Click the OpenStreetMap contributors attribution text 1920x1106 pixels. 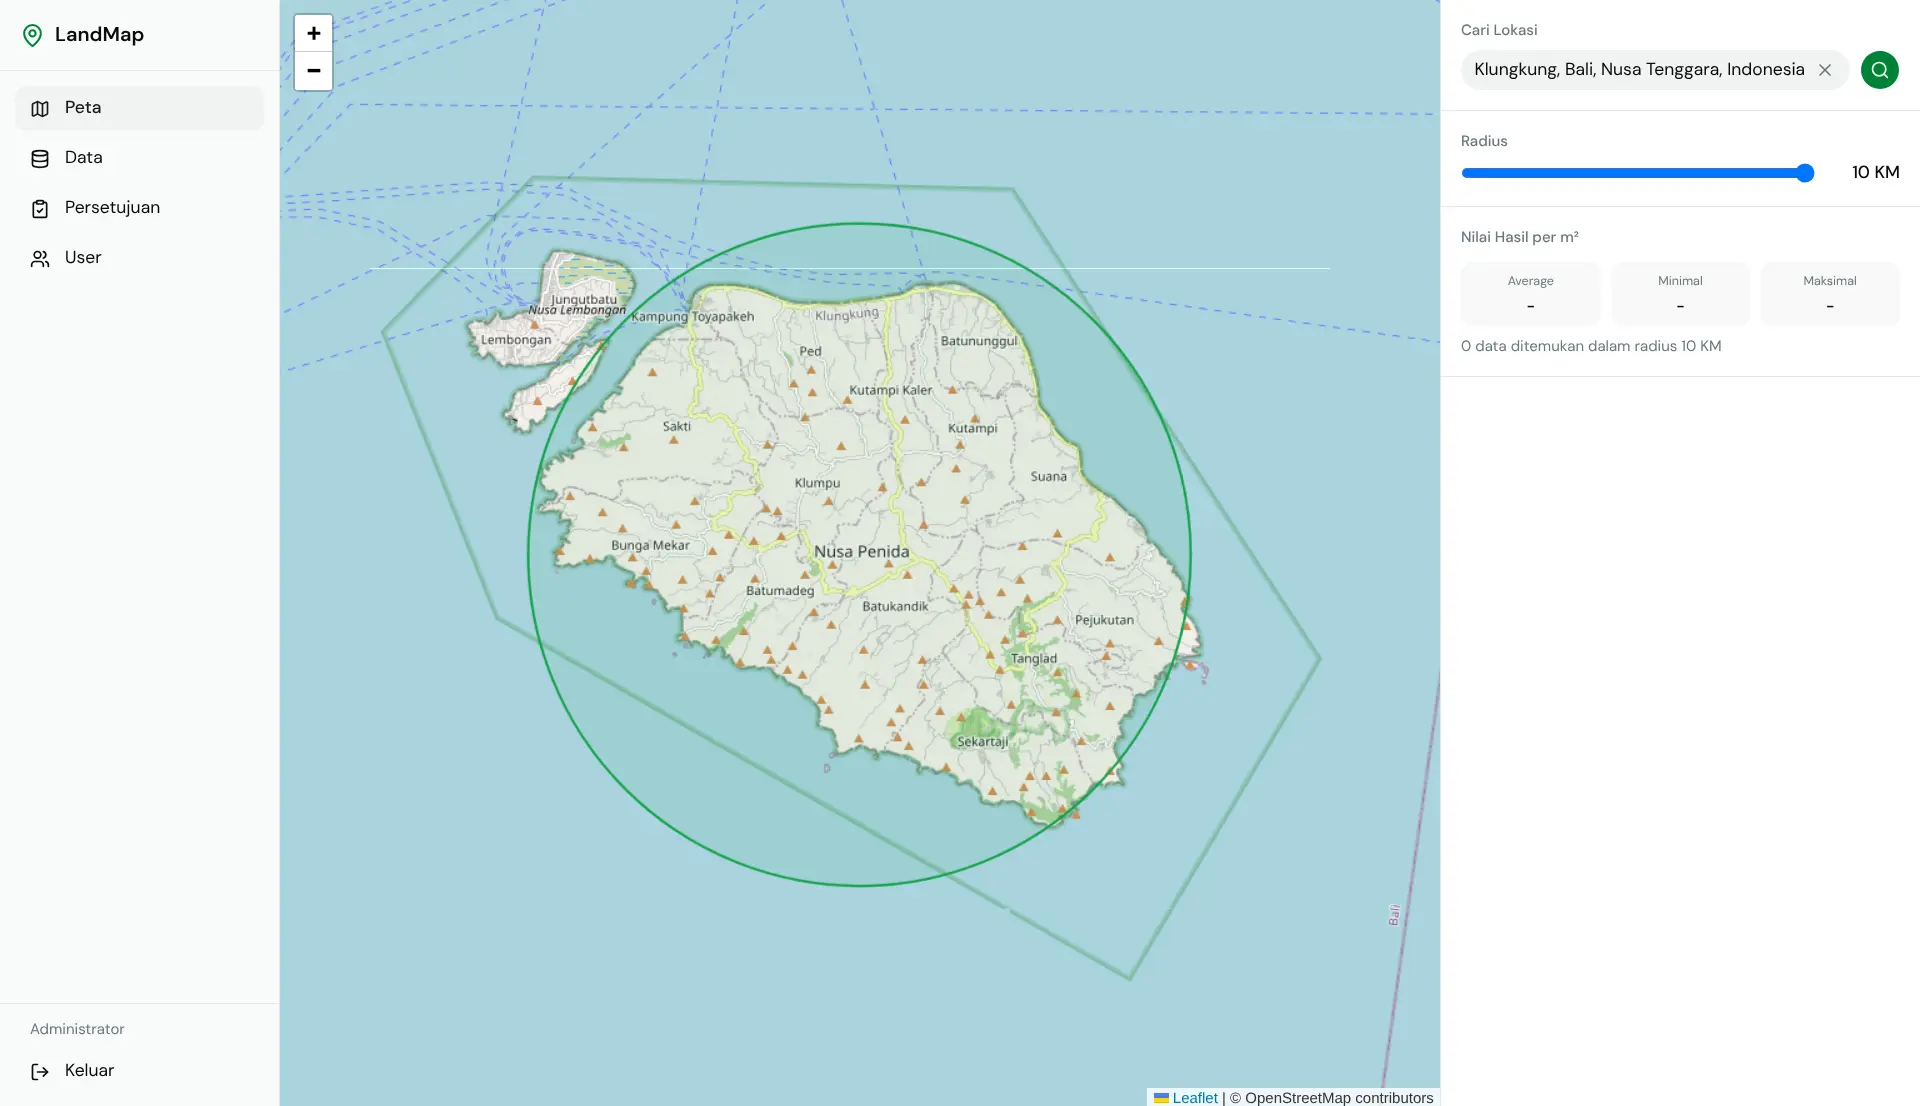1339,1098
